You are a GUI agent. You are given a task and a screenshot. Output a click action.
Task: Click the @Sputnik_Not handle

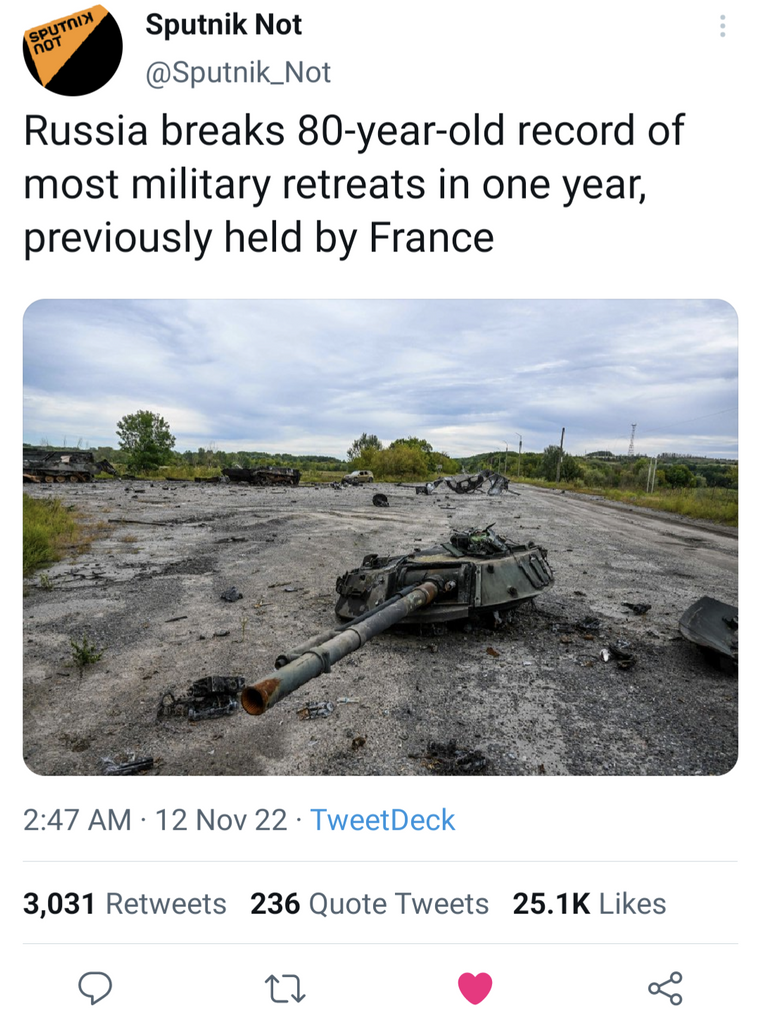pos(238,73)
